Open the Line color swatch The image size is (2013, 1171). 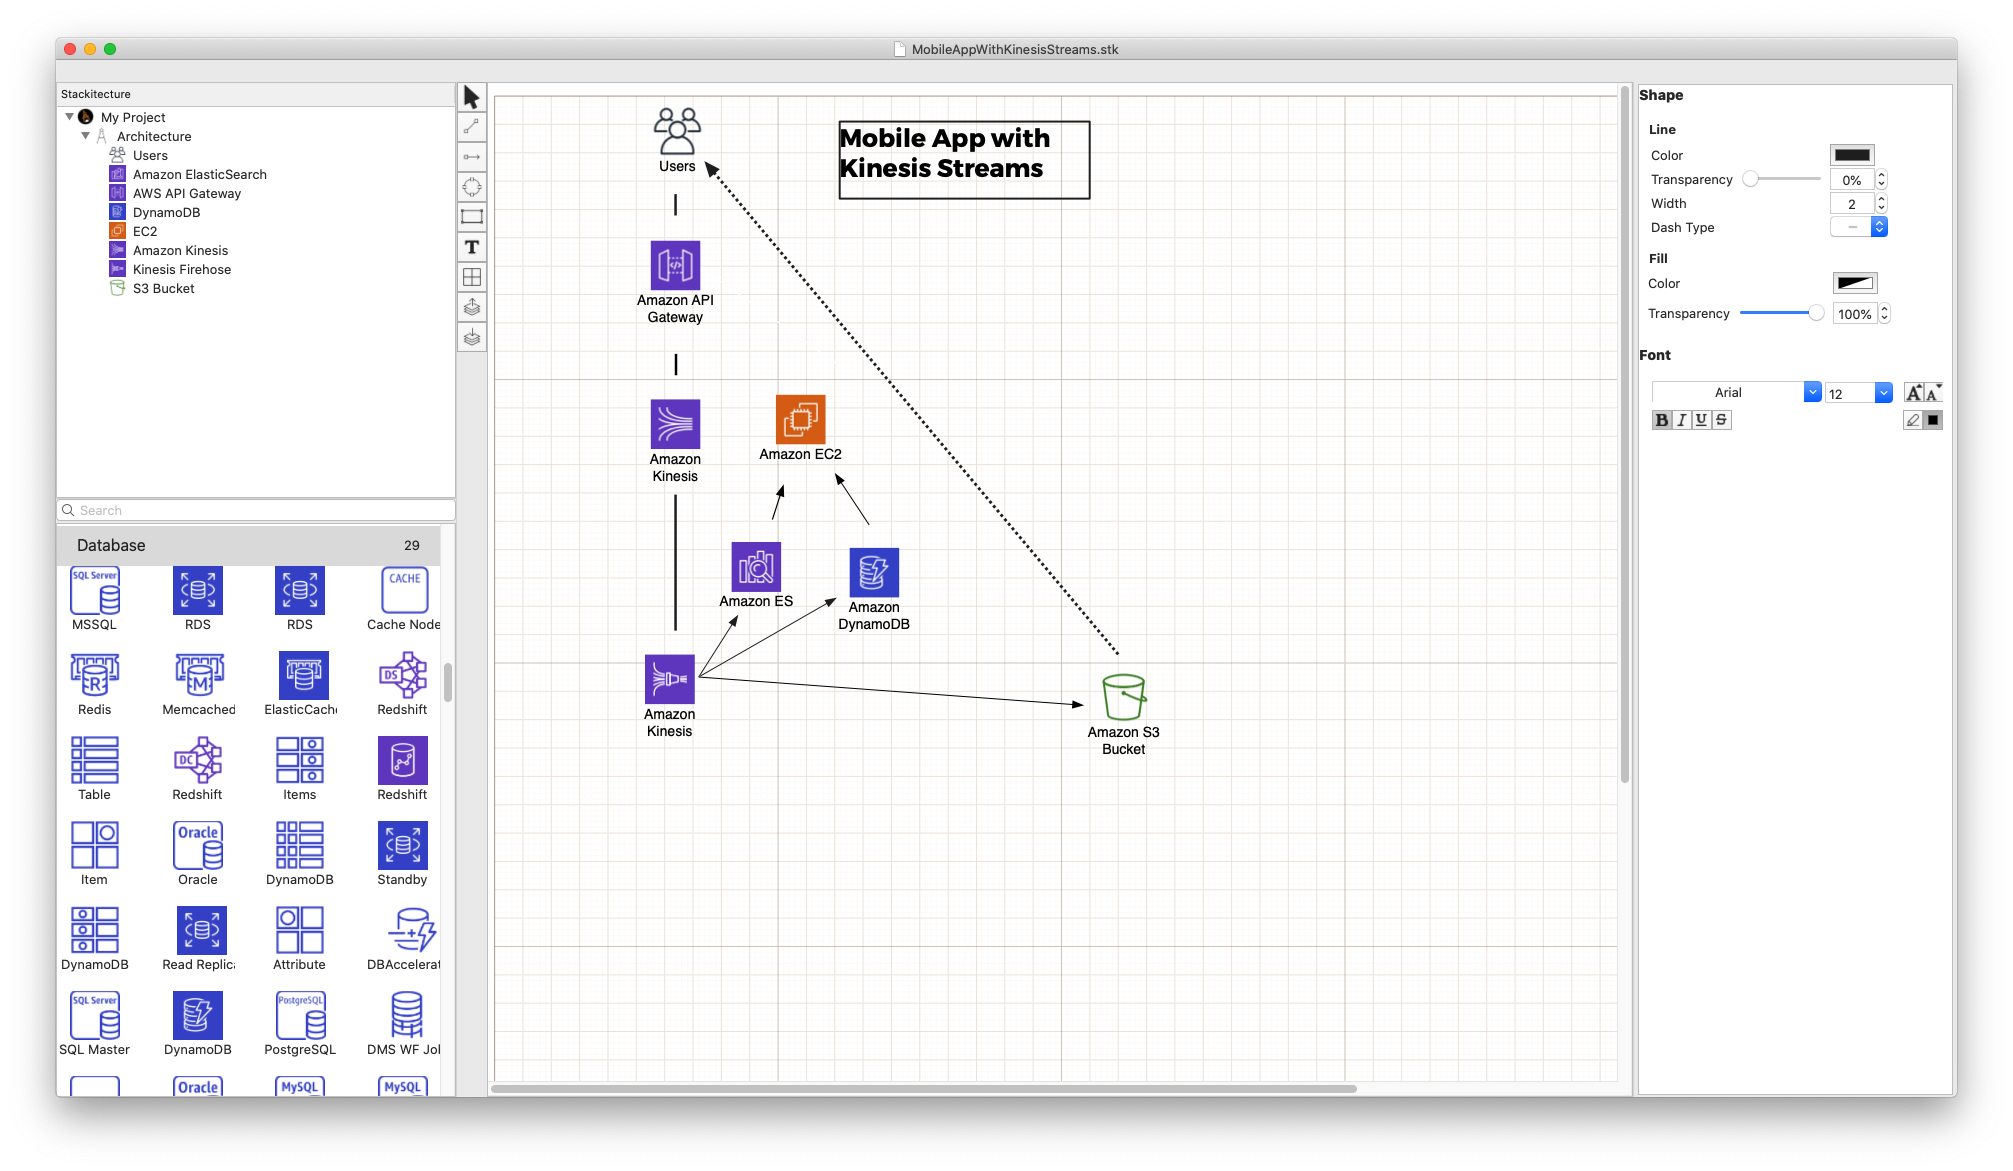point(1851,155)
